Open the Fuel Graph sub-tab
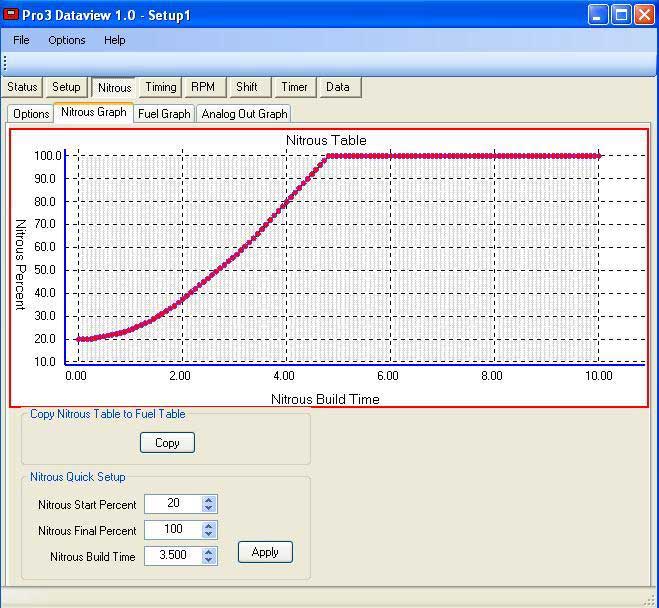This screenshot has width=659, height=608. point(164,114)
